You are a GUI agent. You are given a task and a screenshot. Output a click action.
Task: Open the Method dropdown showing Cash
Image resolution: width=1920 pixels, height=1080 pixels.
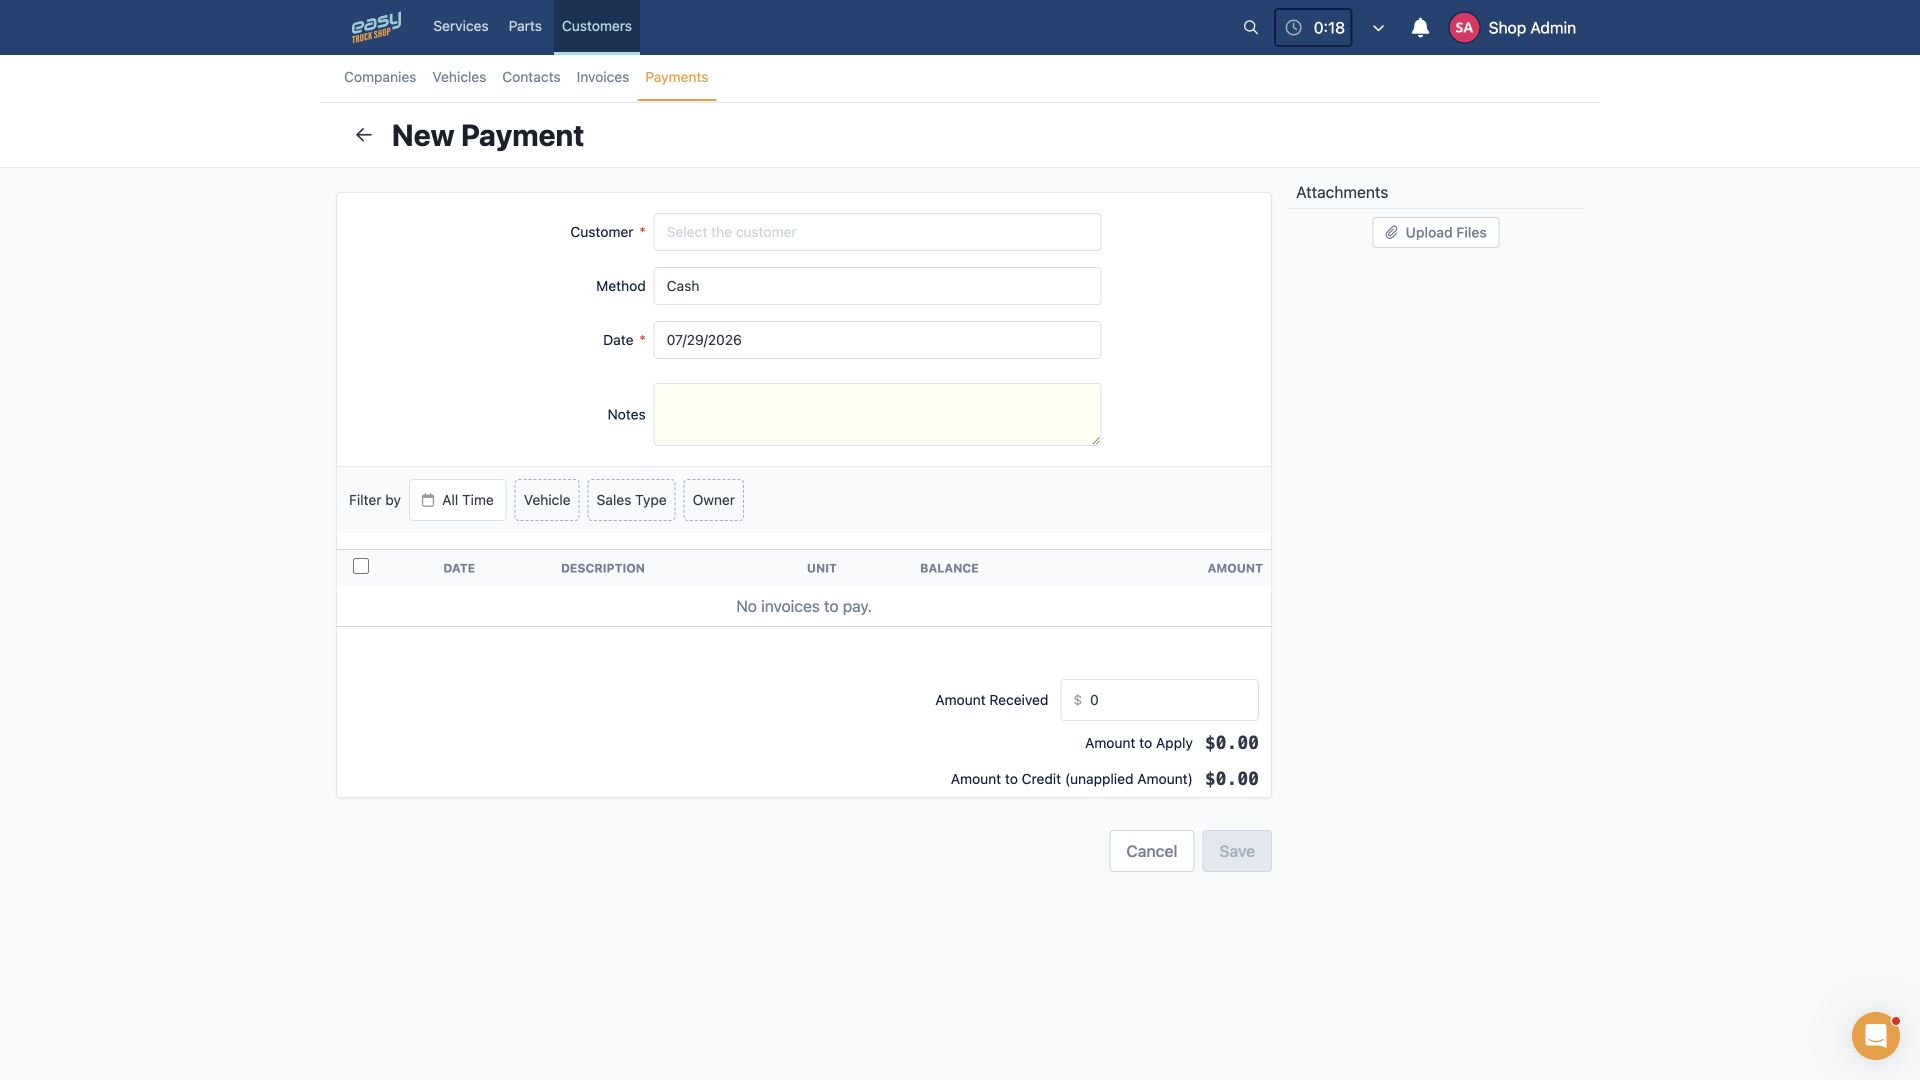877,286
